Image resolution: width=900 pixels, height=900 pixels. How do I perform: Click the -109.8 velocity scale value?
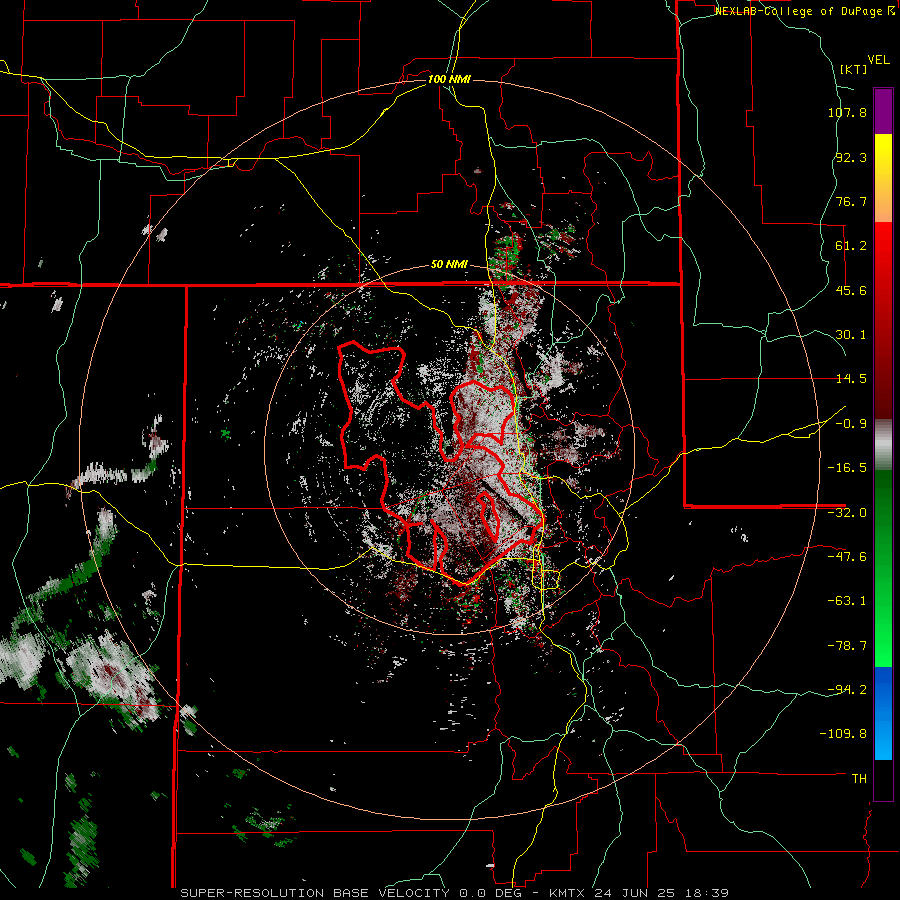pyautogui.click(x=844, y=734)
